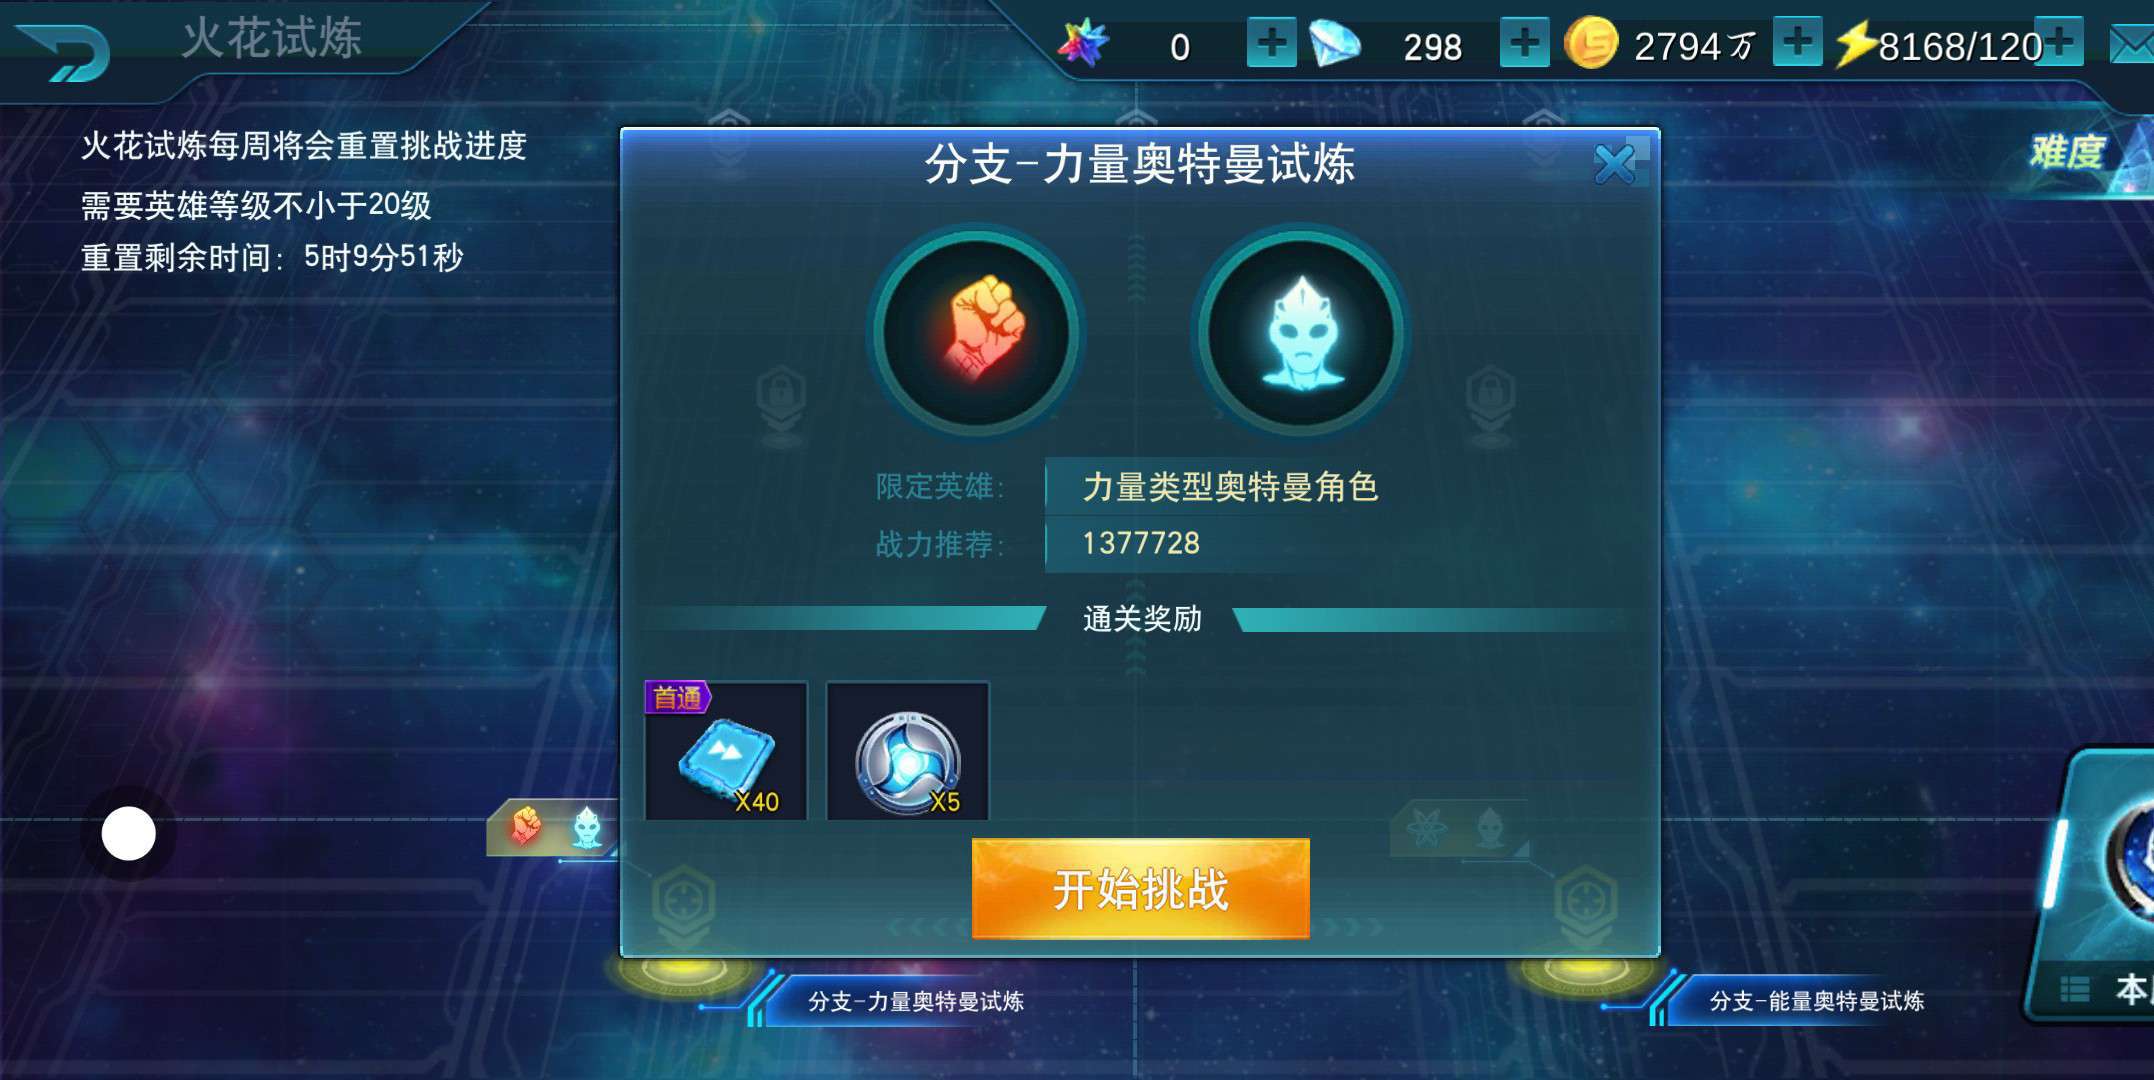Tap the white floating assistive circle
This screenshot has height=1080, width=2154.
click(129, 833)
